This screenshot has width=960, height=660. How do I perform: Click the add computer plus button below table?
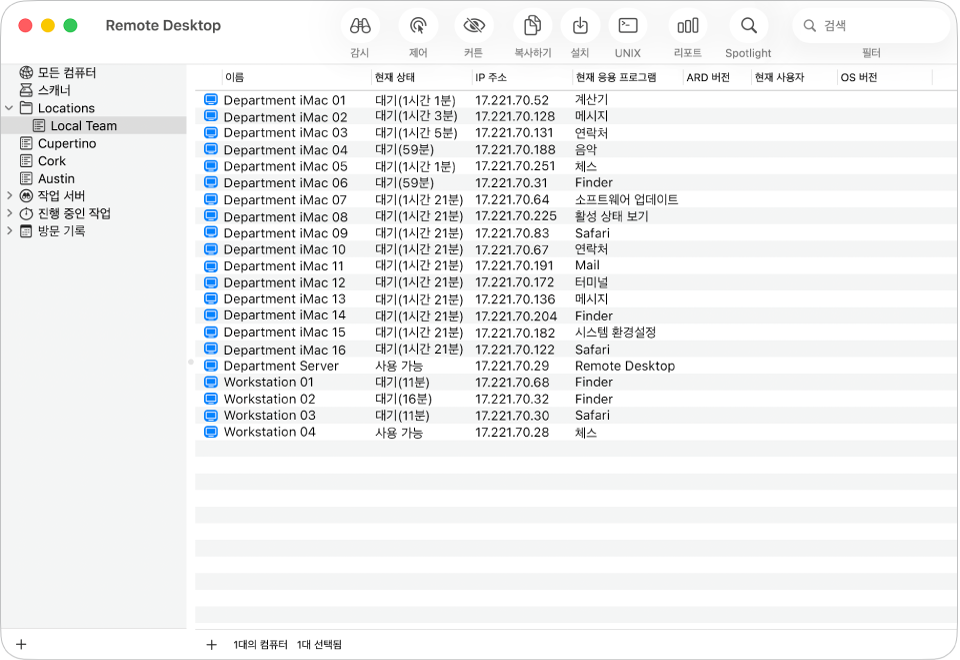[211, 644]
